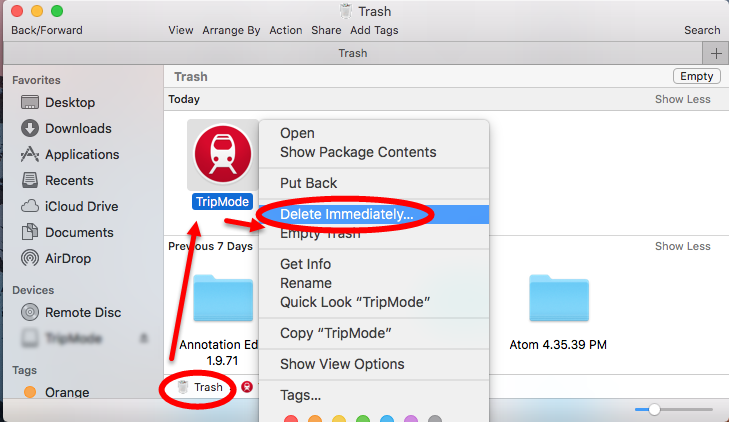Click Trash icon in the path bar
The image size is (729, 422).
tap(184, 387)
